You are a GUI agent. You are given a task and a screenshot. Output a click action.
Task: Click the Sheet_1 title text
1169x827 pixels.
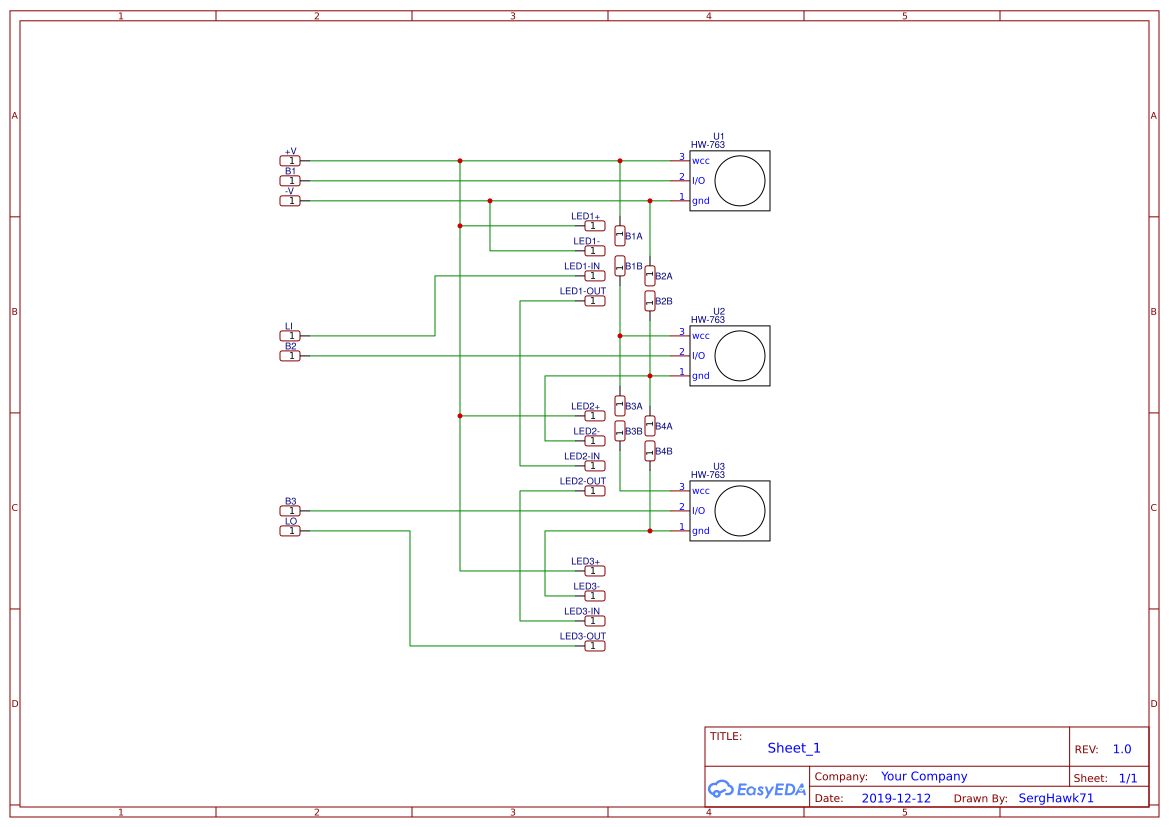[x=794, y=748]
